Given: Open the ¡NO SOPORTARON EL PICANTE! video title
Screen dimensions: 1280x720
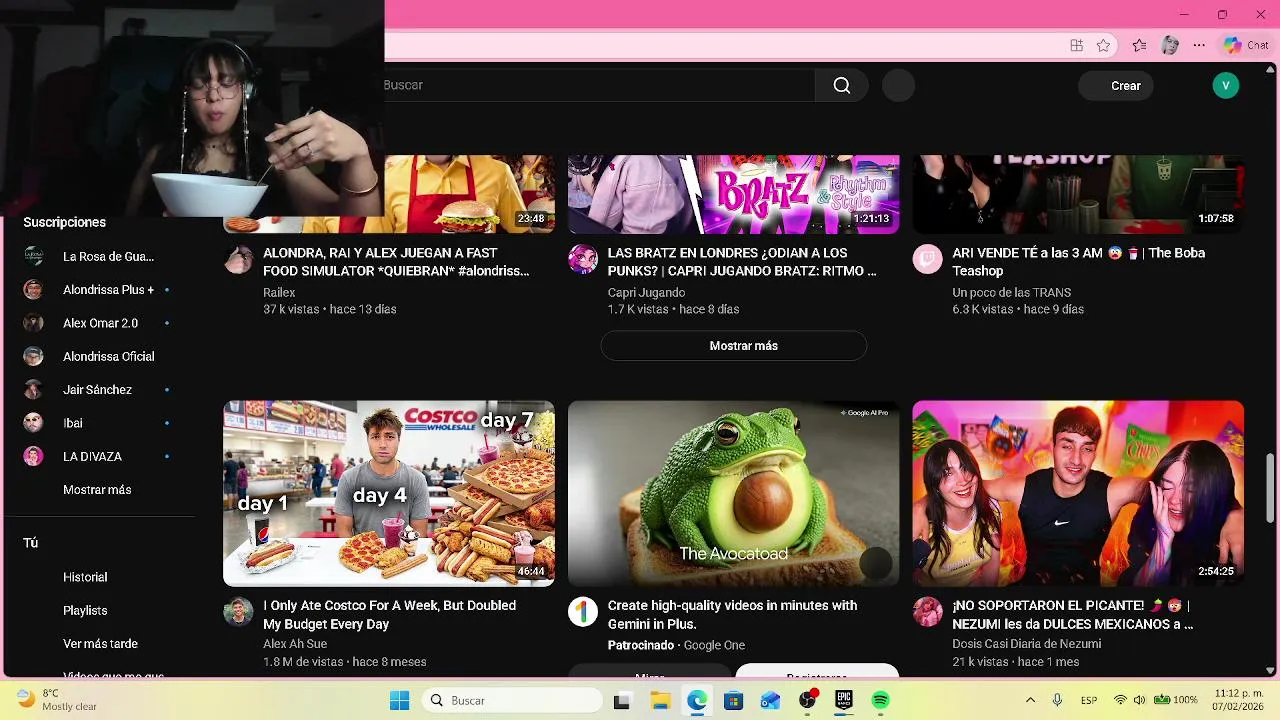Looking at the screenshot, I should tap(1073, 615).
